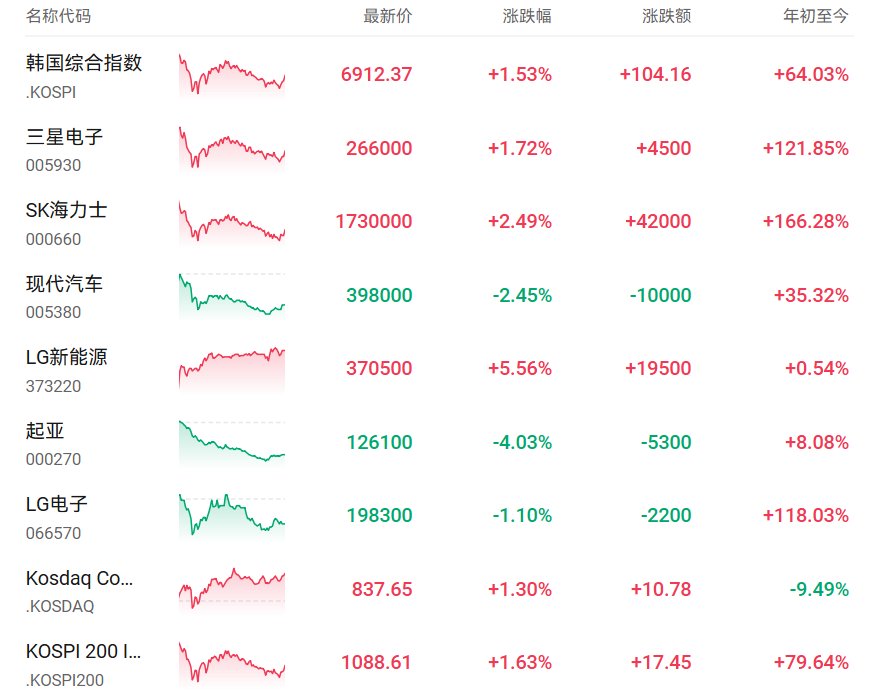
Task: Open the 现代汽车 green sparkline chart
Action: pyautogui.click(x=232, y=296)
